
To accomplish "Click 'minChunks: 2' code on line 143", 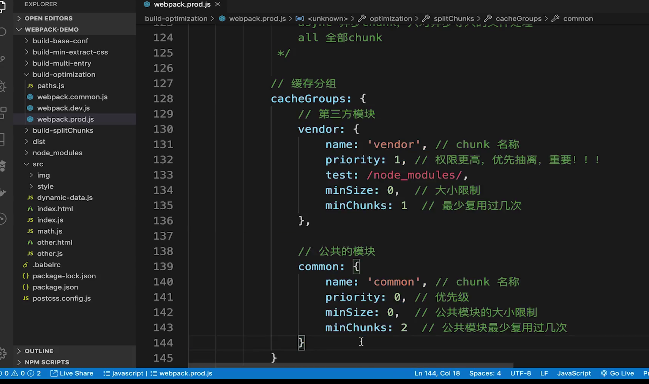I will [366, 328].
